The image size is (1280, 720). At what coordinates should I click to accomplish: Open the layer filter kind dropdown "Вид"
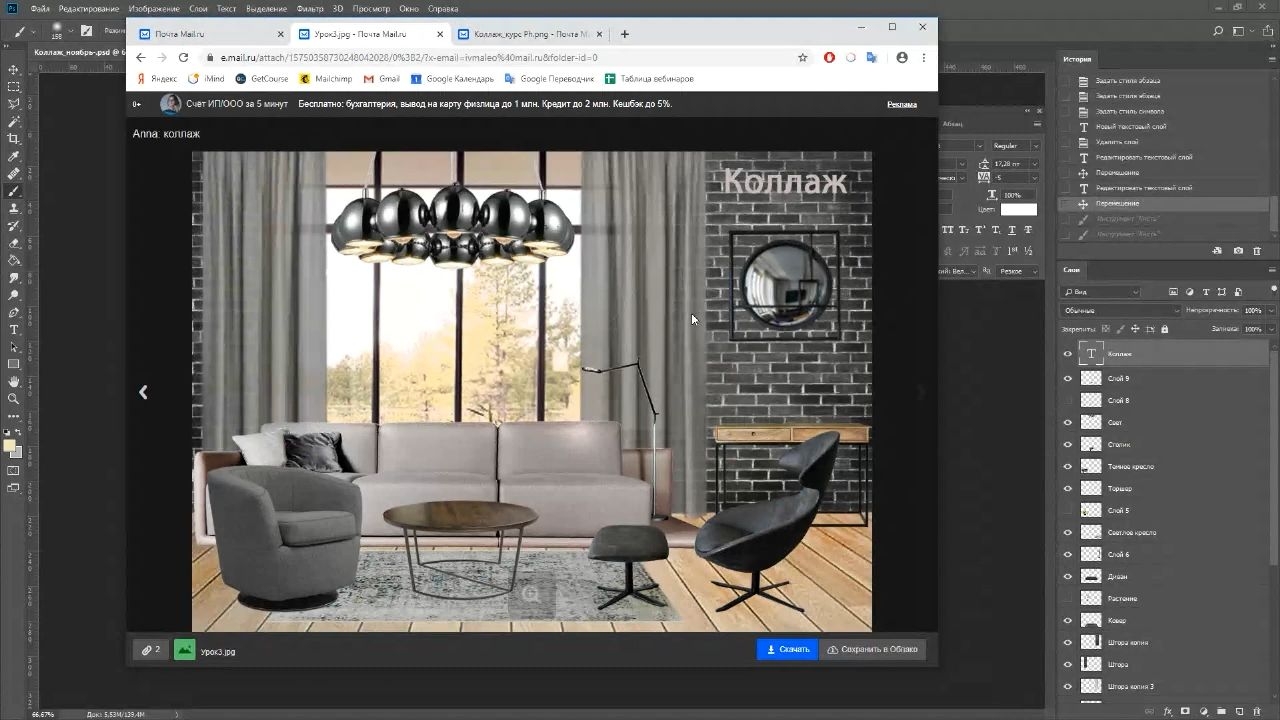[x=1101, y=292]
